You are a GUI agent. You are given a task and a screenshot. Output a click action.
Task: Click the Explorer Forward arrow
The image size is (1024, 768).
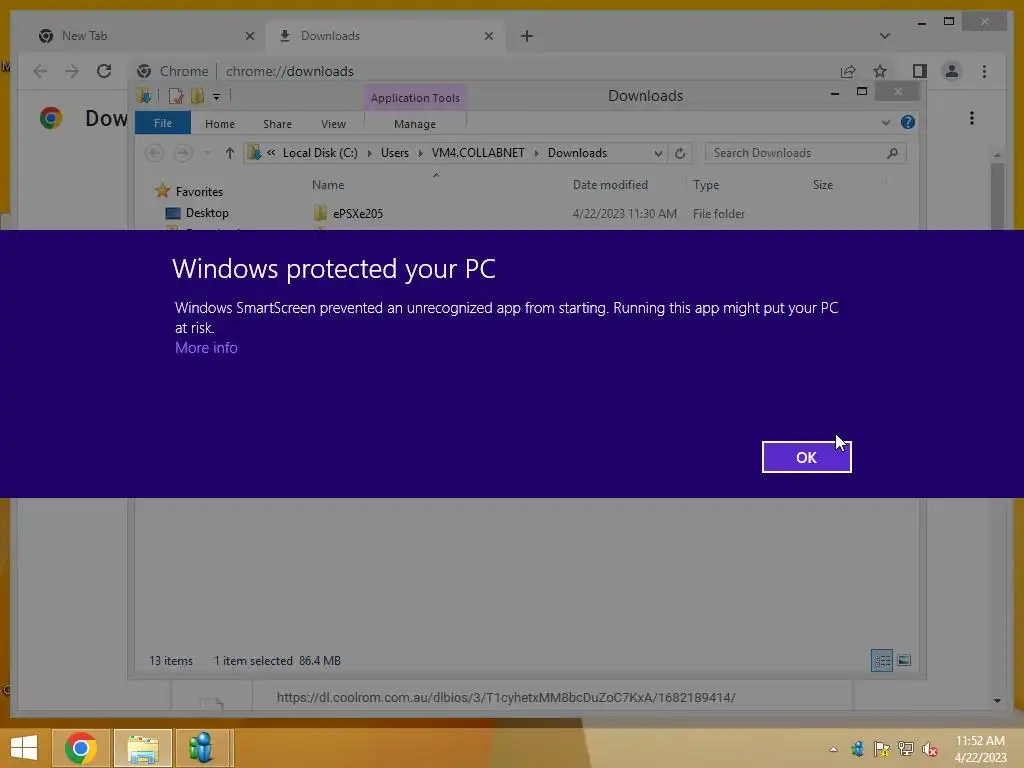(x=184, y=153)
